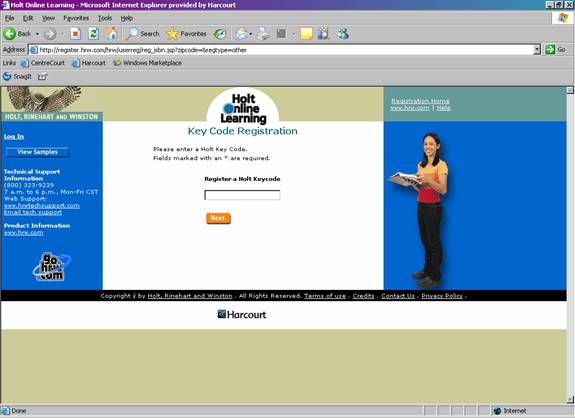Open the Back history dropdown arrow
575x418 pixels.
[x=37, y=34]
